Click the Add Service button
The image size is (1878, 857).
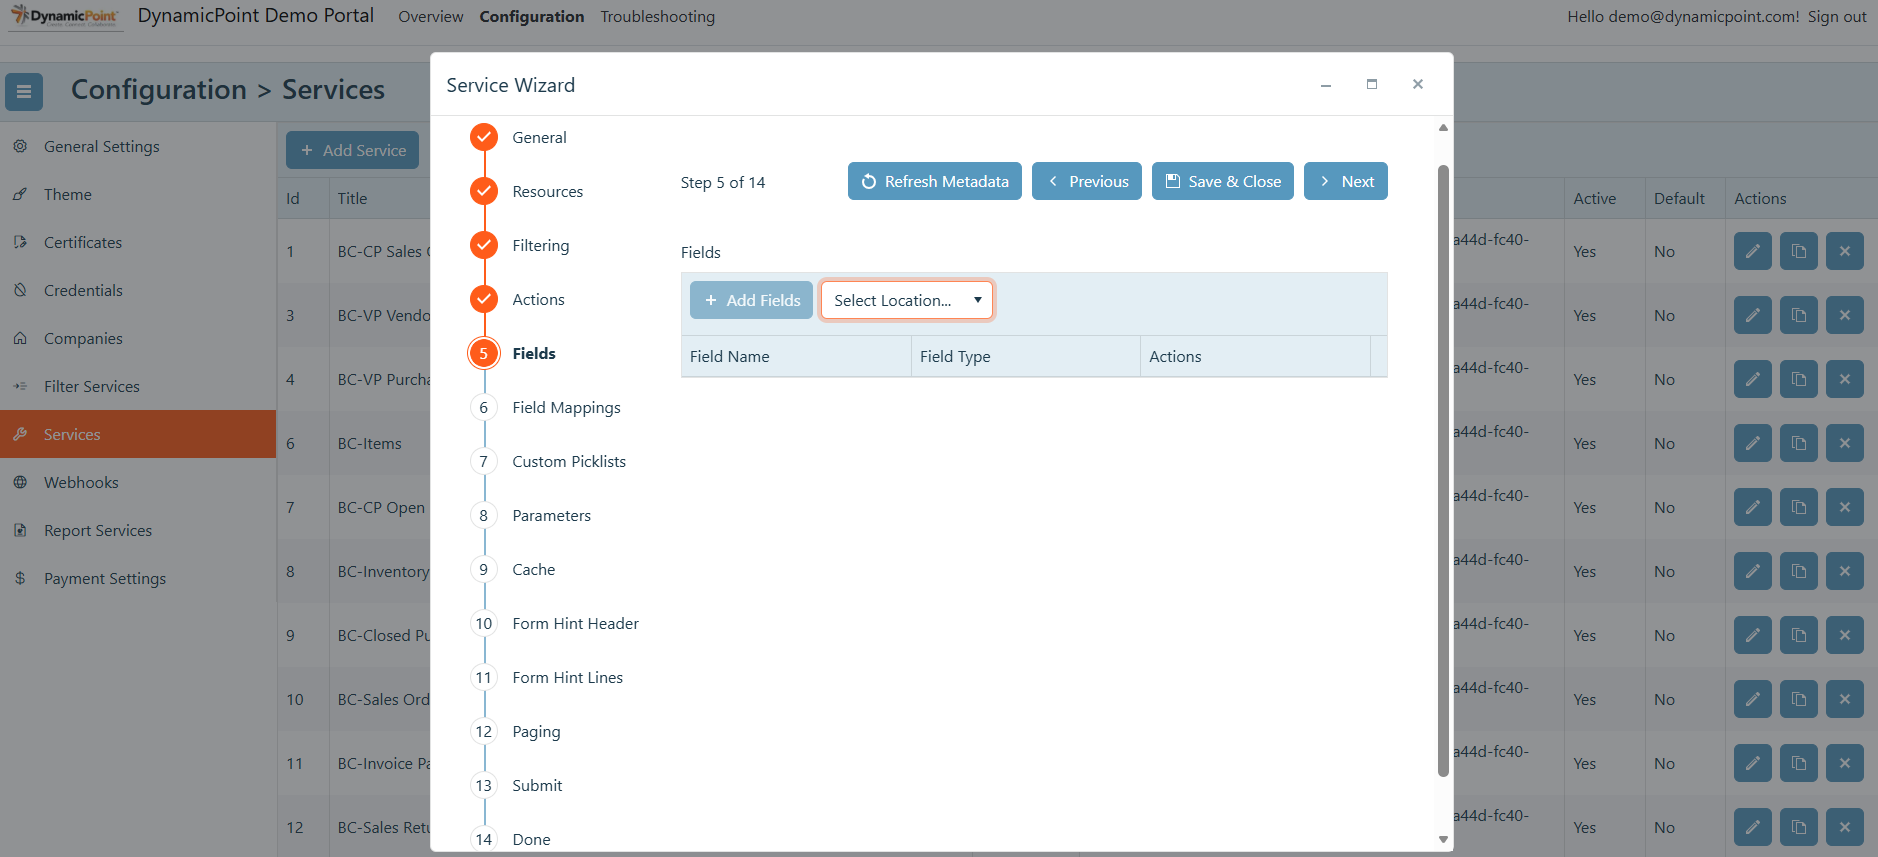pyautogui.click(x=352, y=150)
